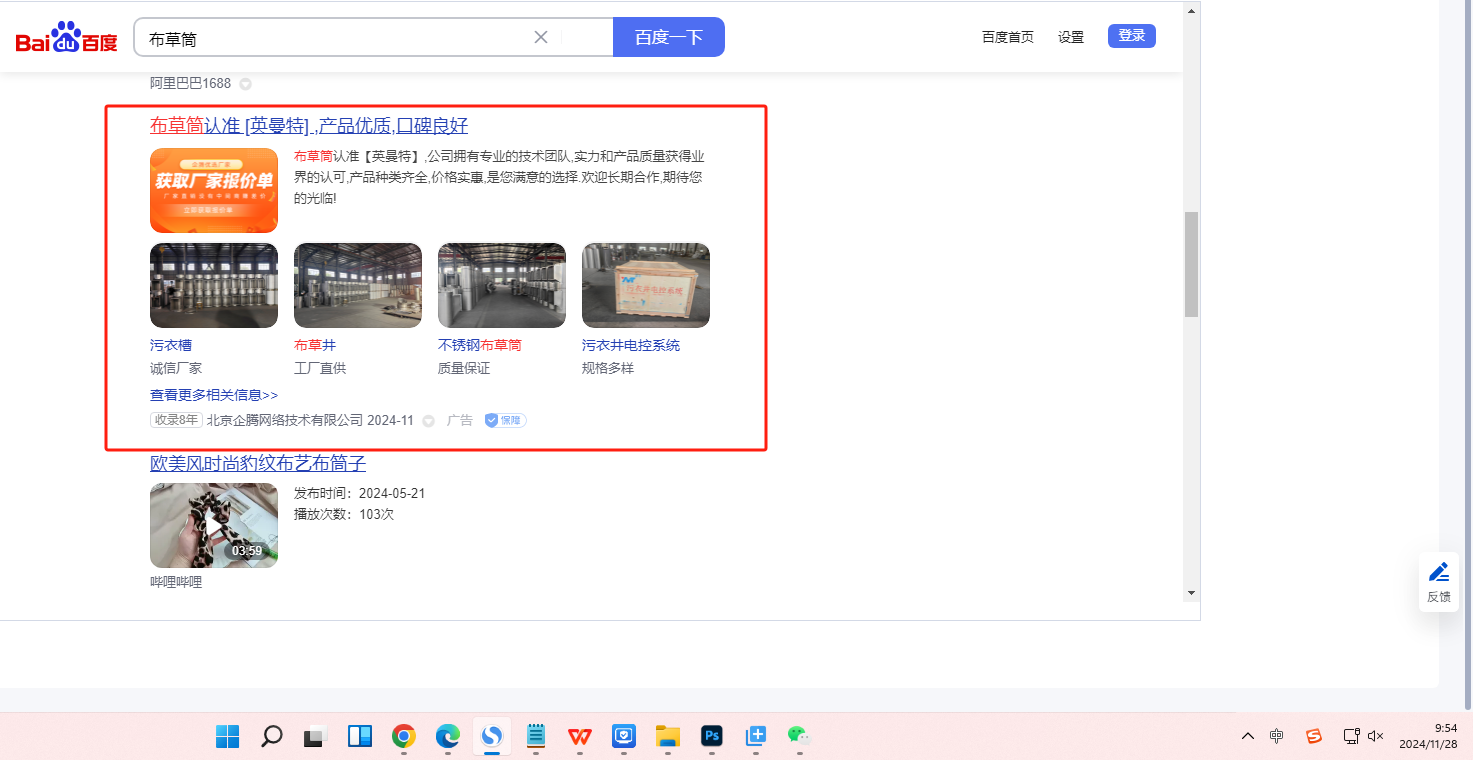Launch WeChat from the taskbar
Image resolution: width=1473 pixels, height=760 pixels.
tap(797, 737)
